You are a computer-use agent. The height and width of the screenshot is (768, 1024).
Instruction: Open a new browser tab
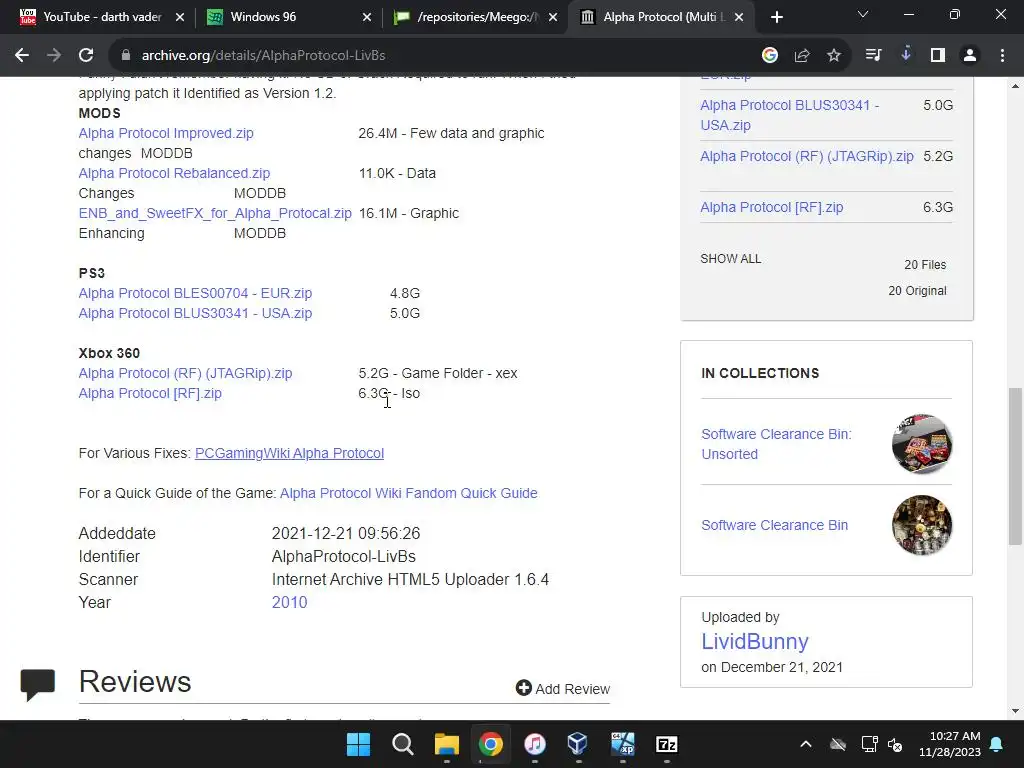[776, 17]
